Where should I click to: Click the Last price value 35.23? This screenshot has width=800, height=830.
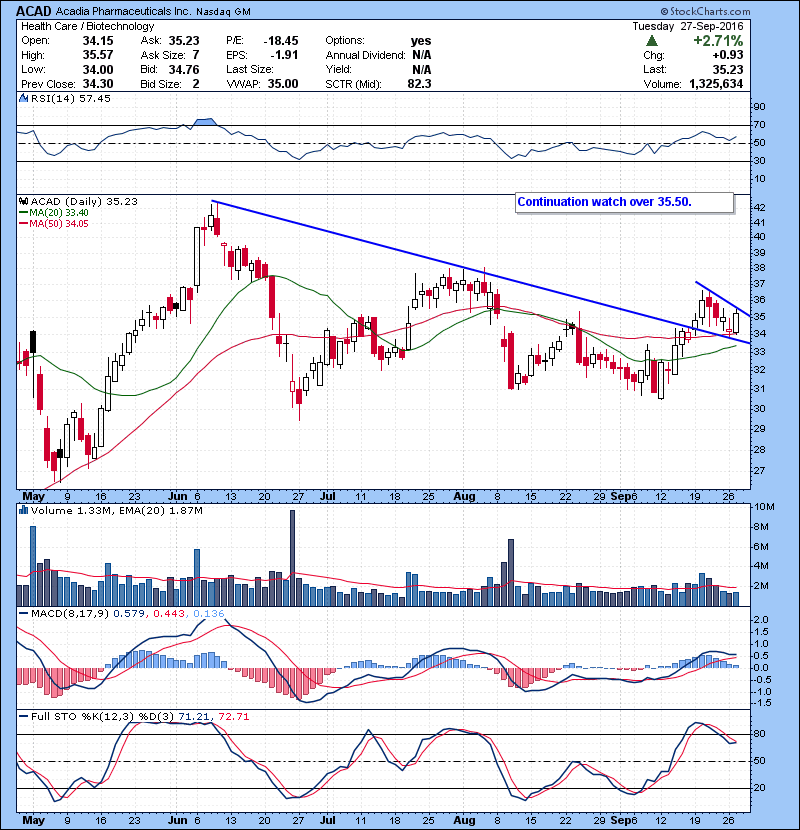click(727, 69)
